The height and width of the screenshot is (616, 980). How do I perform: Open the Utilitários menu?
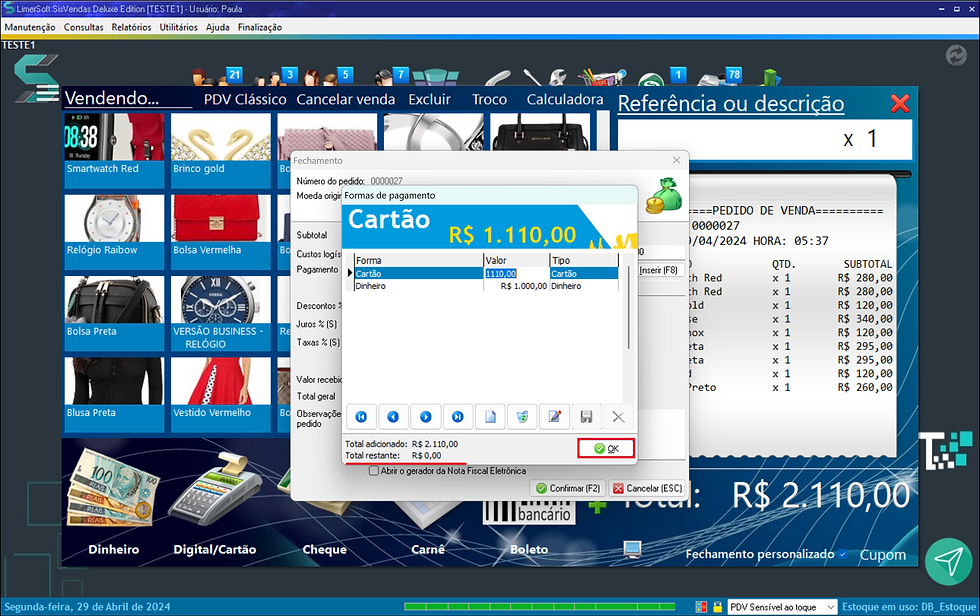(179, 27)
